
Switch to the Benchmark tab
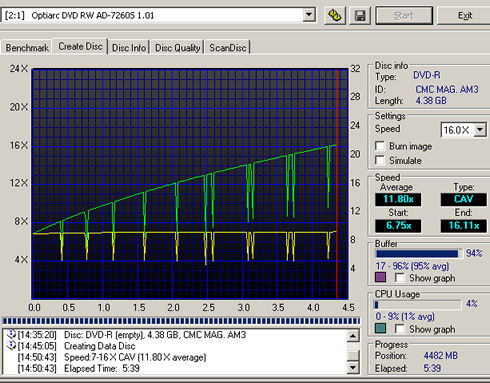coord(27,48)
